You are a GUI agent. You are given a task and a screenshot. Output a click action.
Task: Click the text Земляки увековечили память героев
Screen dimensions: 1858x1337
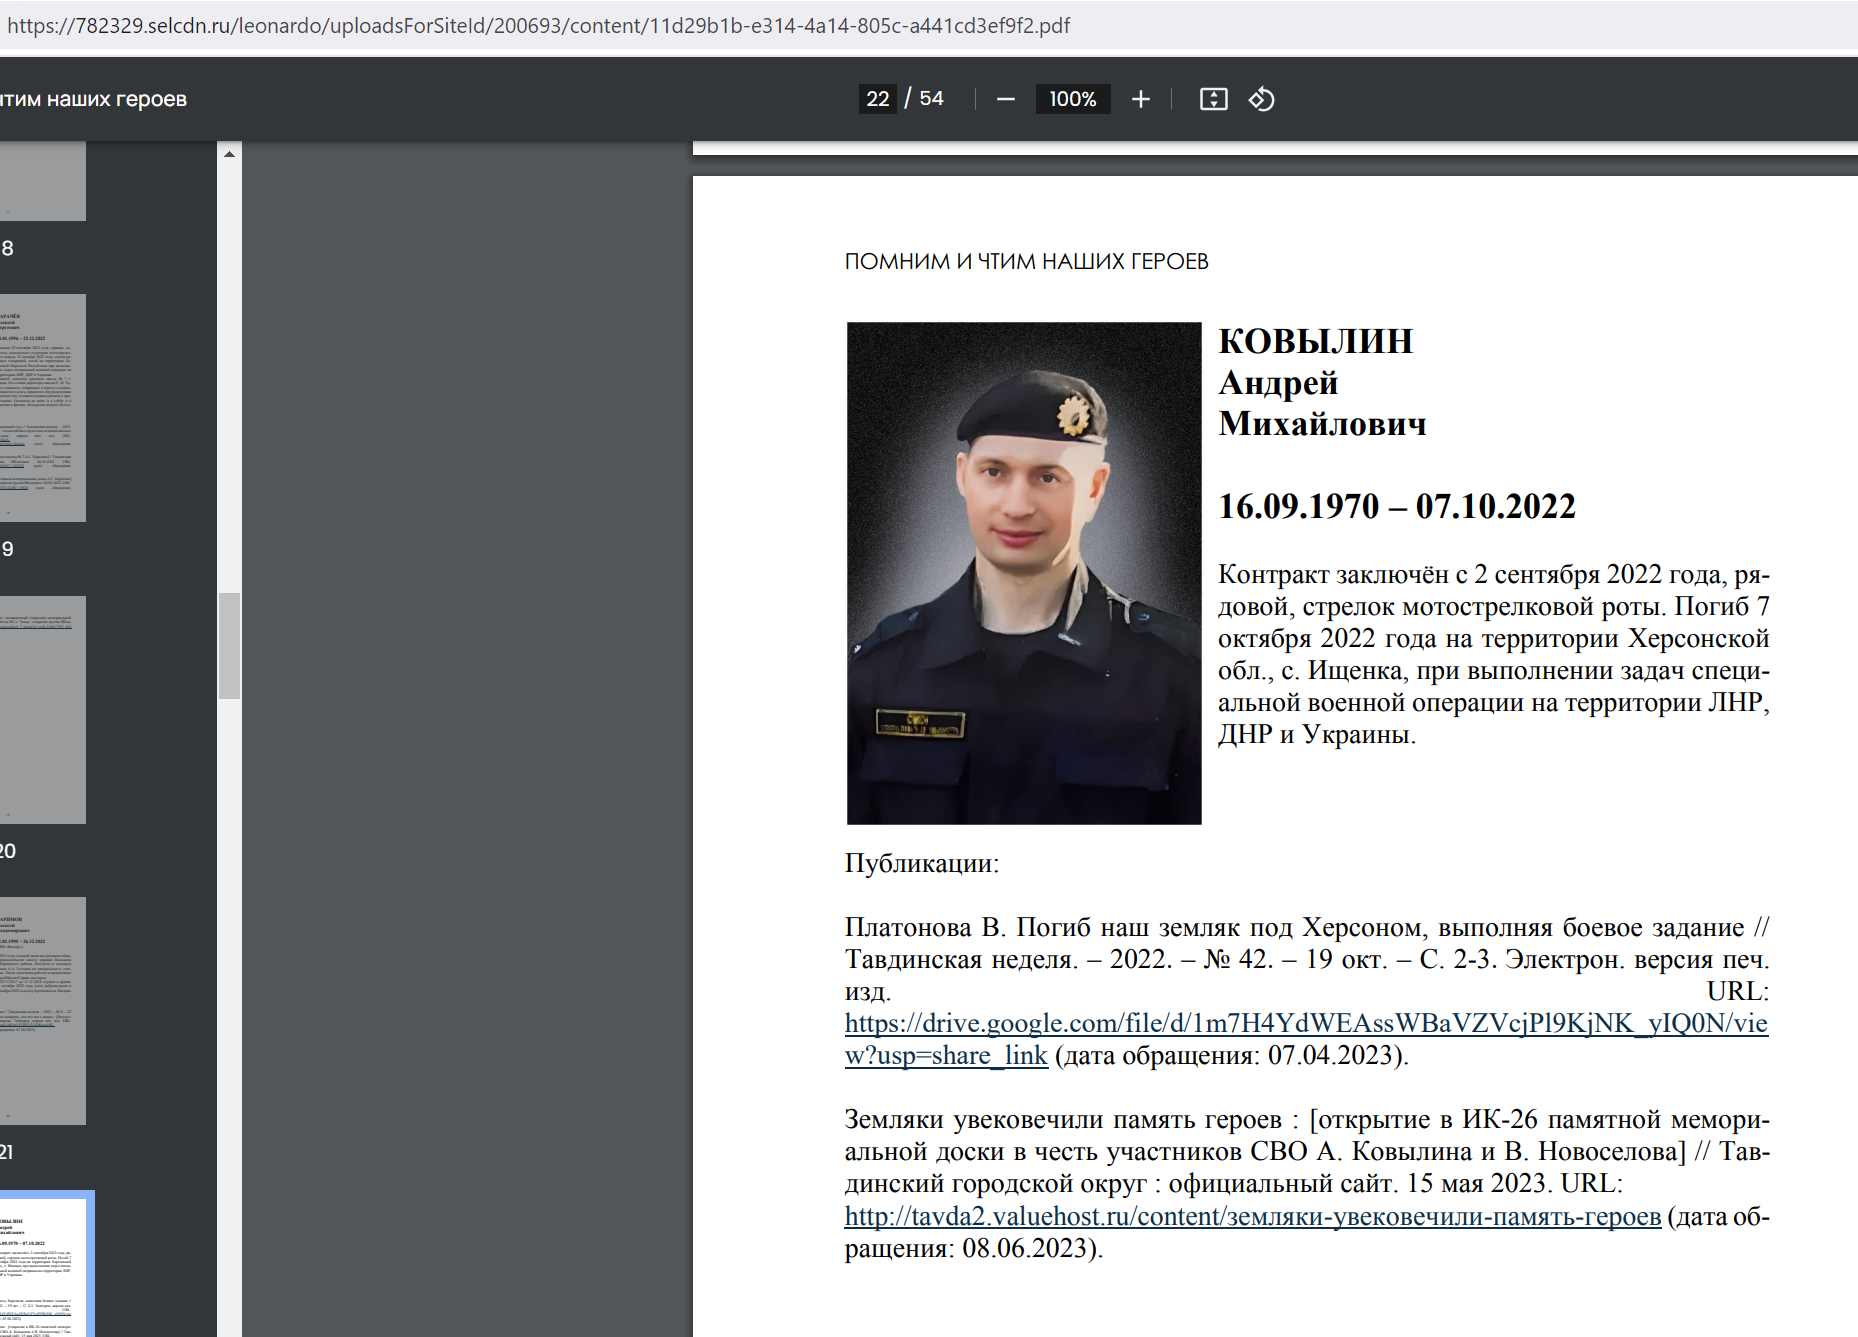click(1063, 1119)
